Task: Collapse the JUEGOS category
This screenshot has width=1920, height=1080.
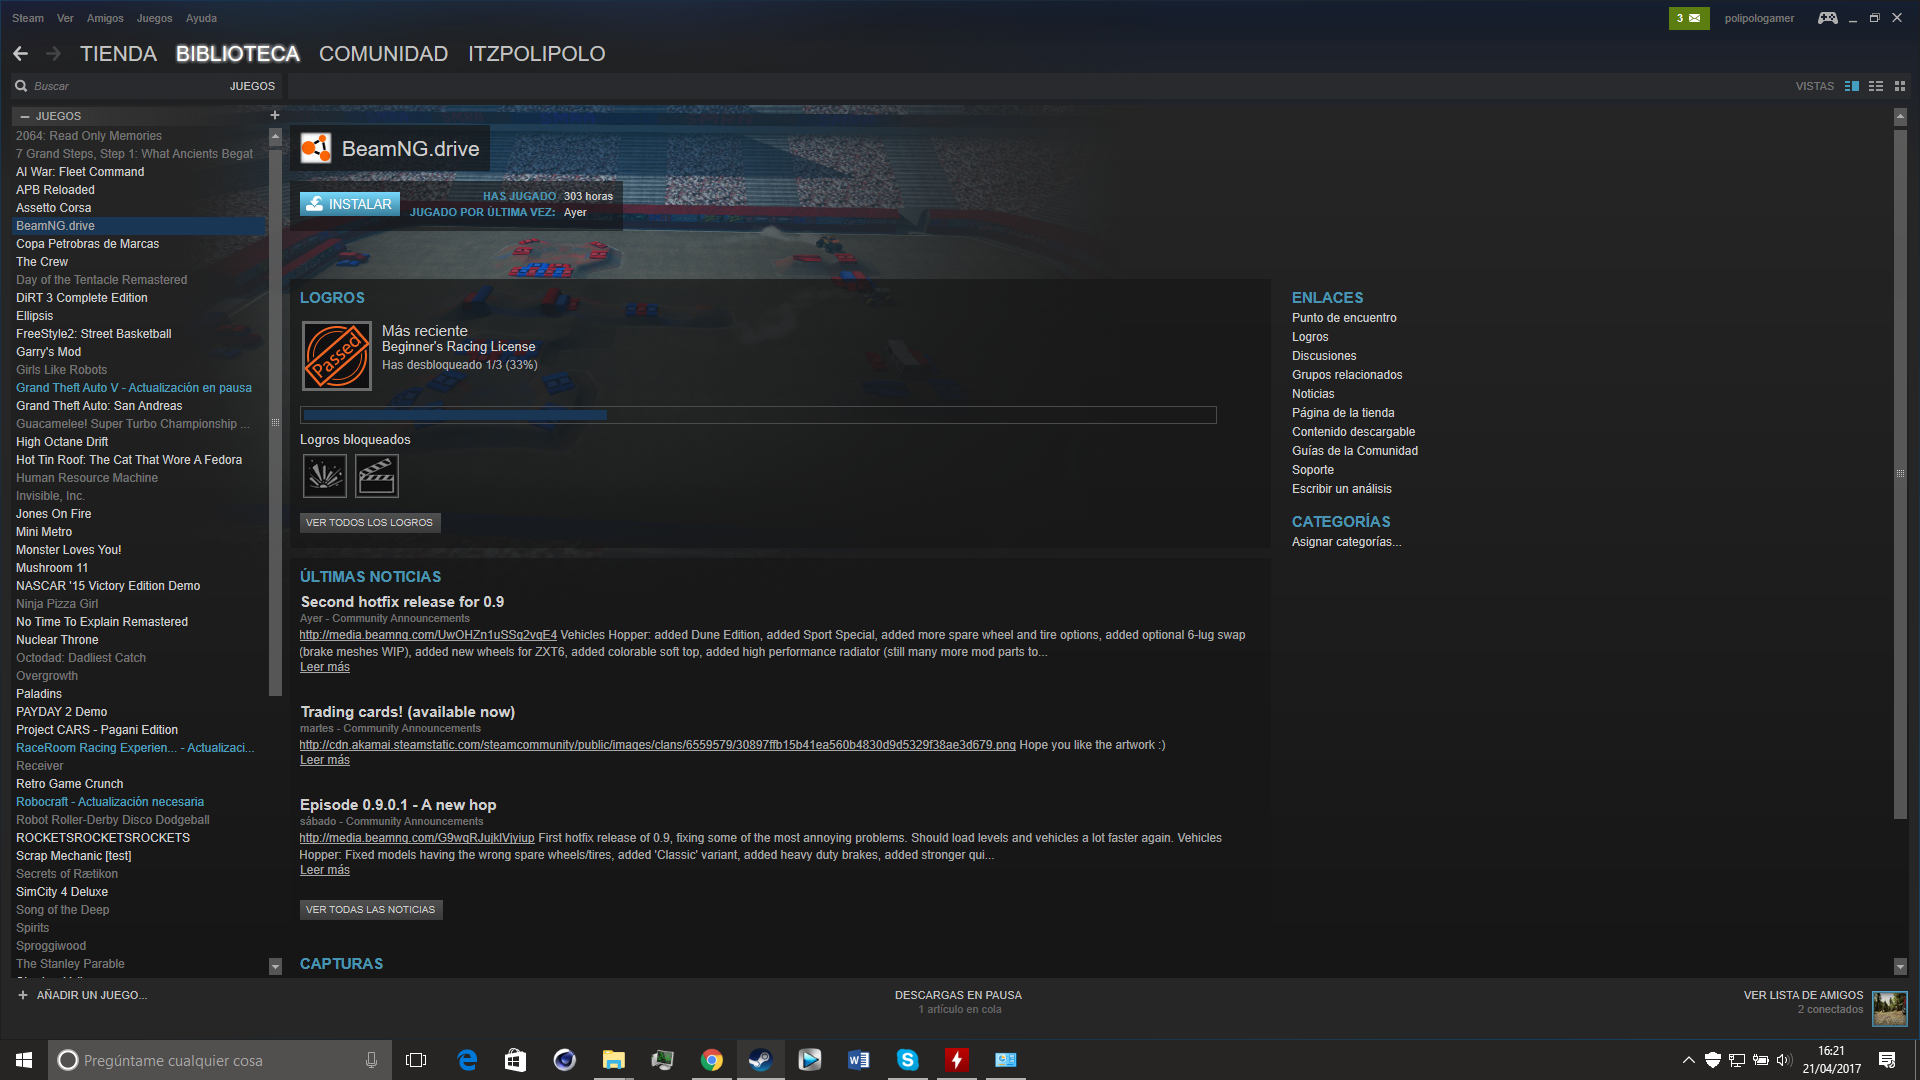Action: [25, 116]
